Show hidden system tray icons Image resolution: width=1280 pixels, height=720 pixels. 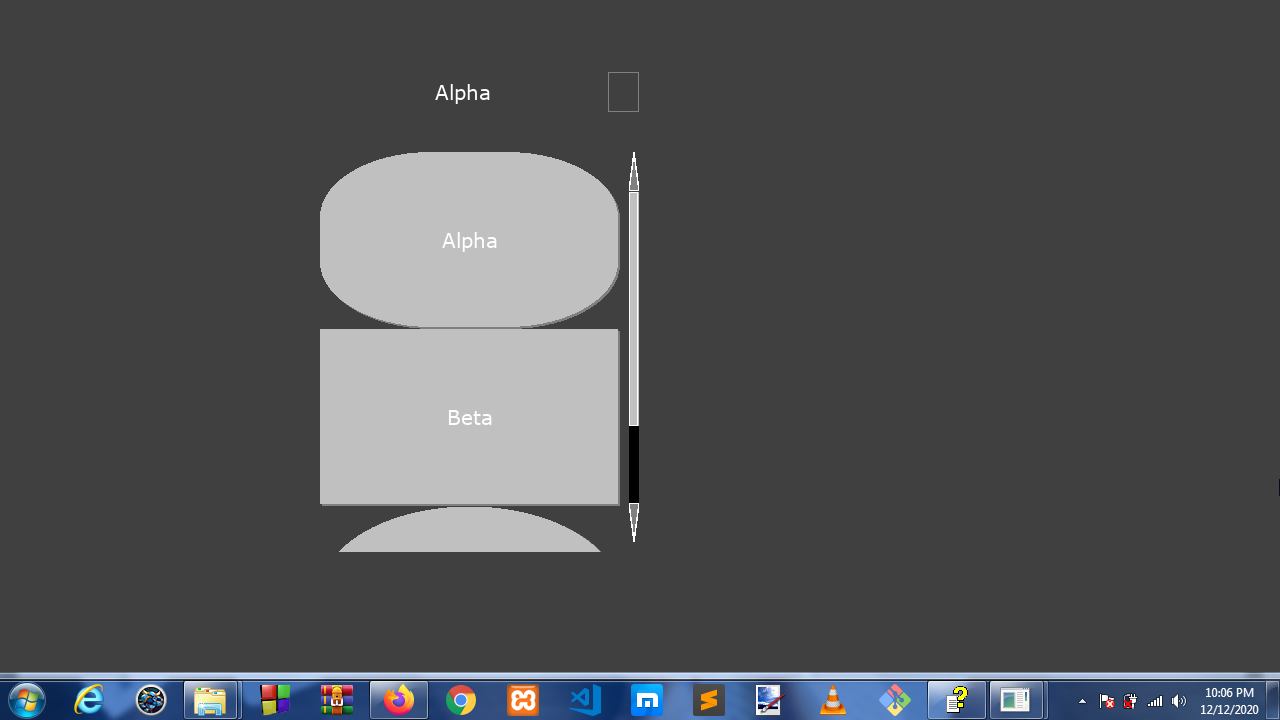tap(1082, 701)
